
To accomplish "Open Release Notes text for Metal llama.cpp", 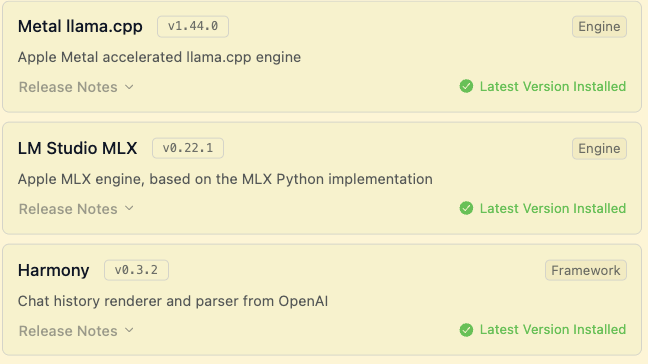I will (68, 87).
